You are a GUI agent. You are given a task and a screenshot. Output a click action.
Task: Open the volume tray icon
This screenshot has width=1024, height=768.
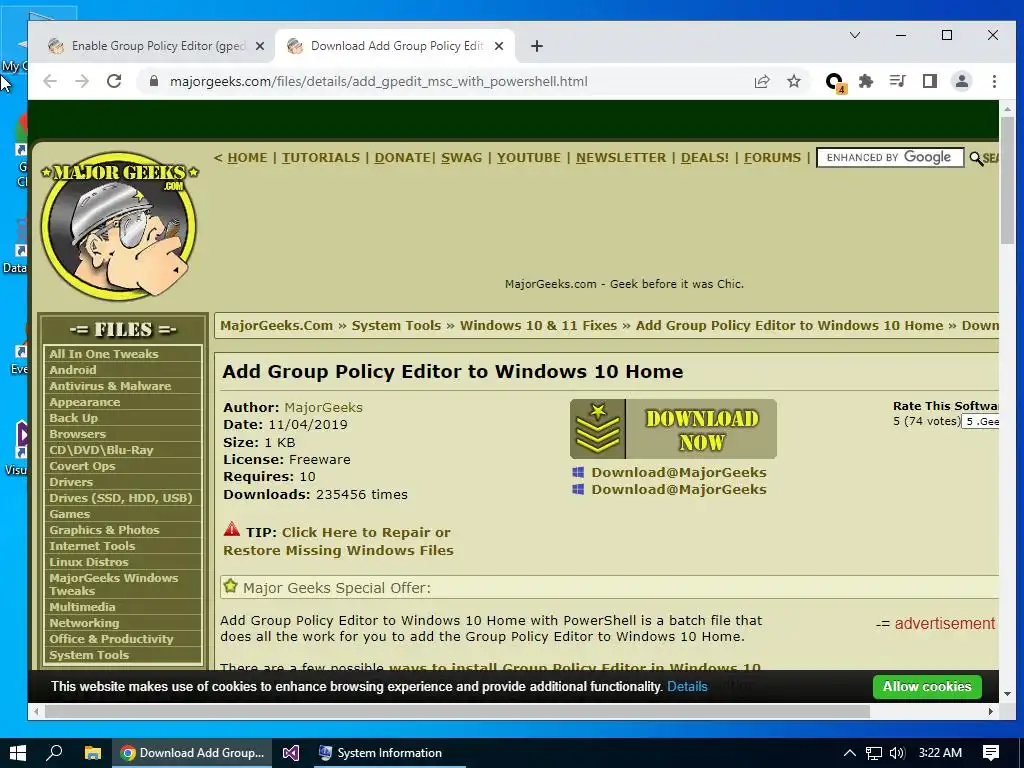coord(897,753)
